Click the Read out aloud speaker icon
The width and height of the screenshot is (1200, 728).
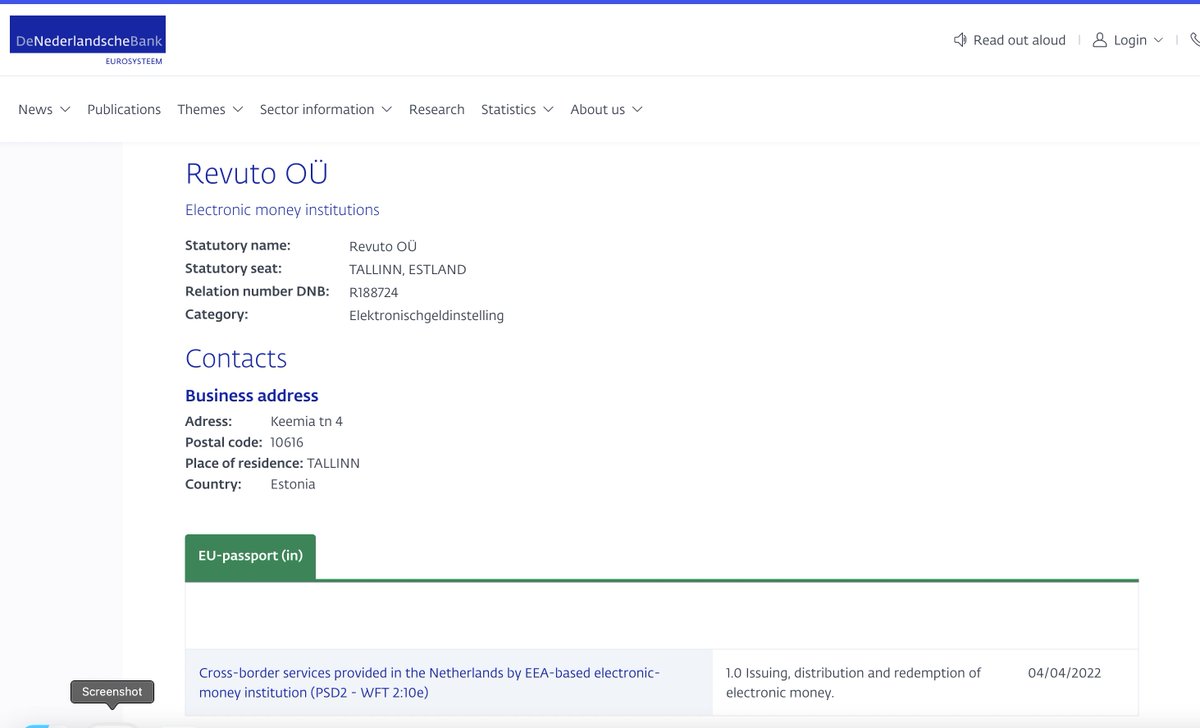point(960,40)
